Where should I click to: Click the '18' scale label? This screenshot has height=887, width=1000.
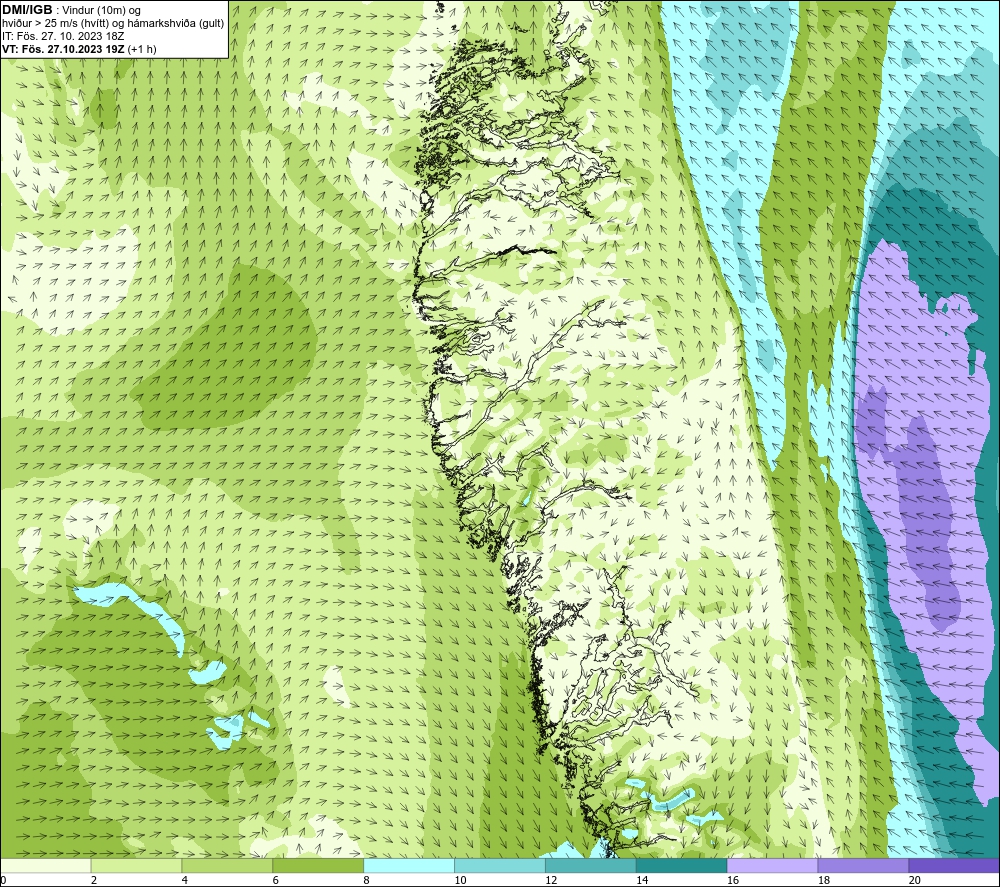click(x=823, y=881)
